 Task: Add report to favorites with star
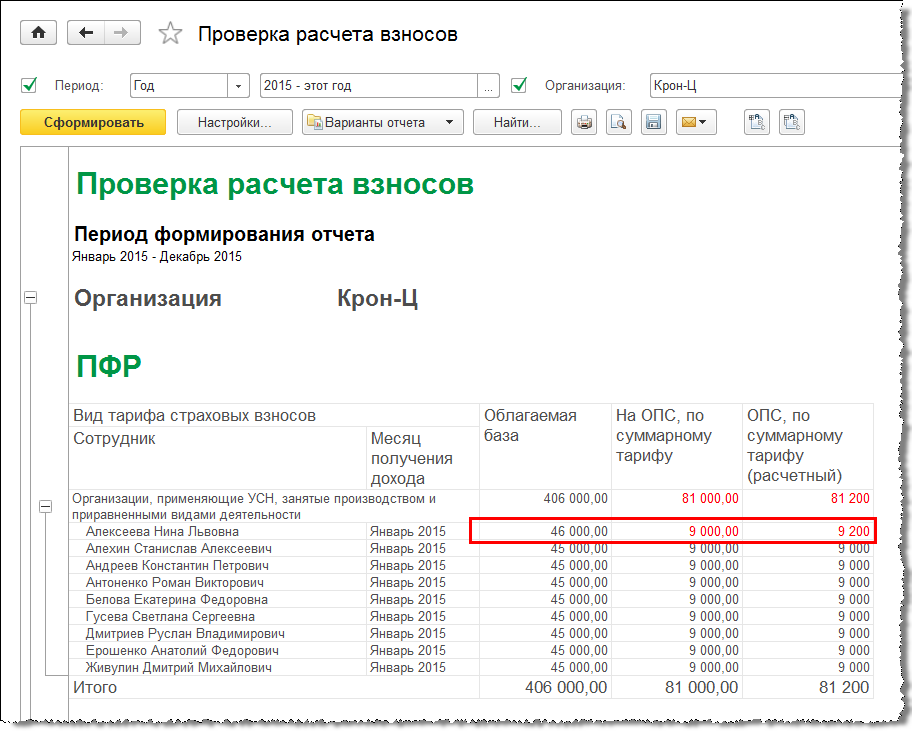pyautogui.click(x=171, y=34)
